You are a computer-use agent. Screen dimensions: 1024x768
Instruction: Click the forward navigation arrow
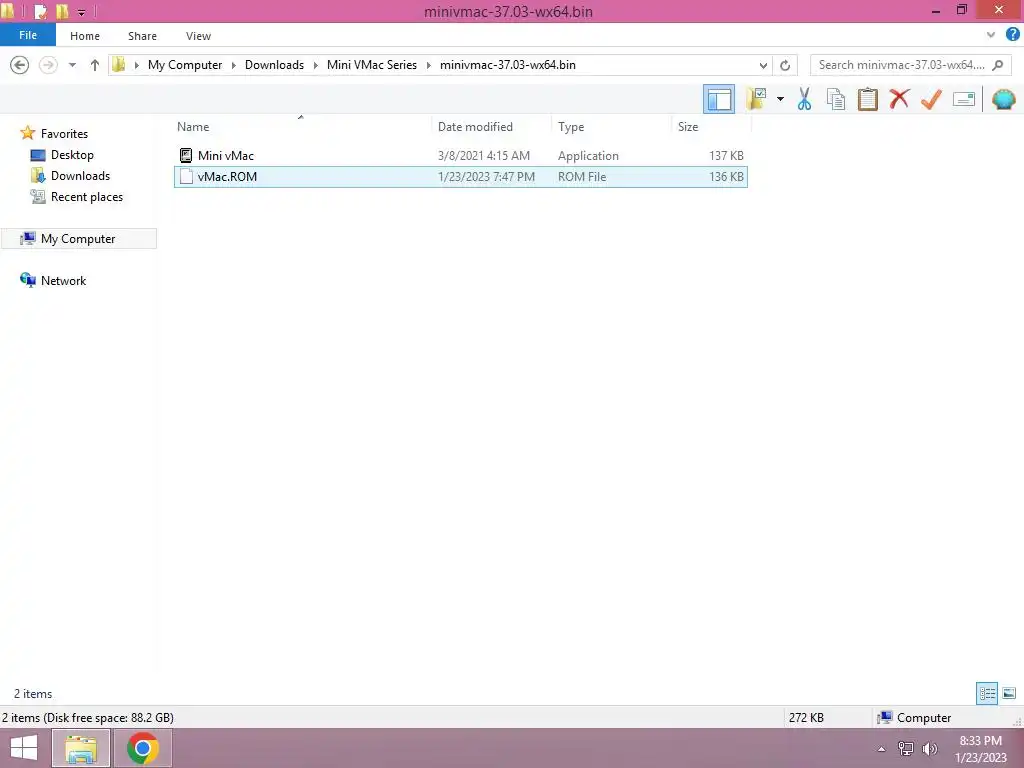pyautogui.click(x=48, y=65)
